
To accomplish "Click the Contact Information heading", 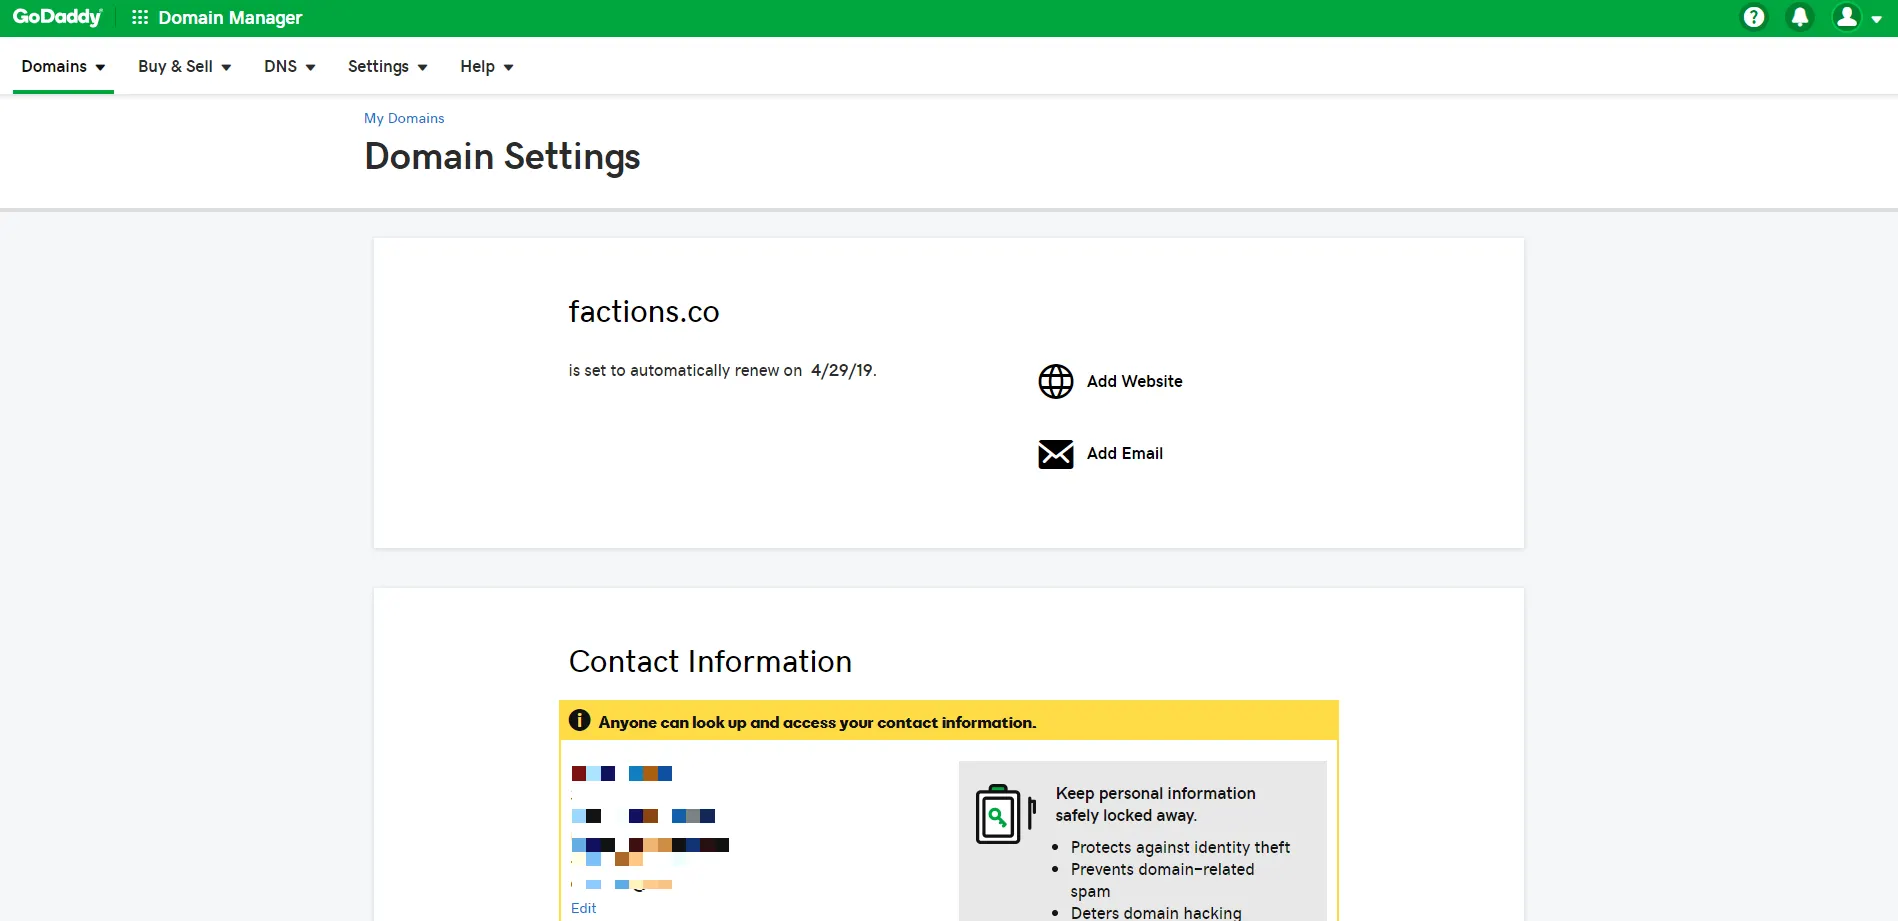I will (x=710, y=661).
